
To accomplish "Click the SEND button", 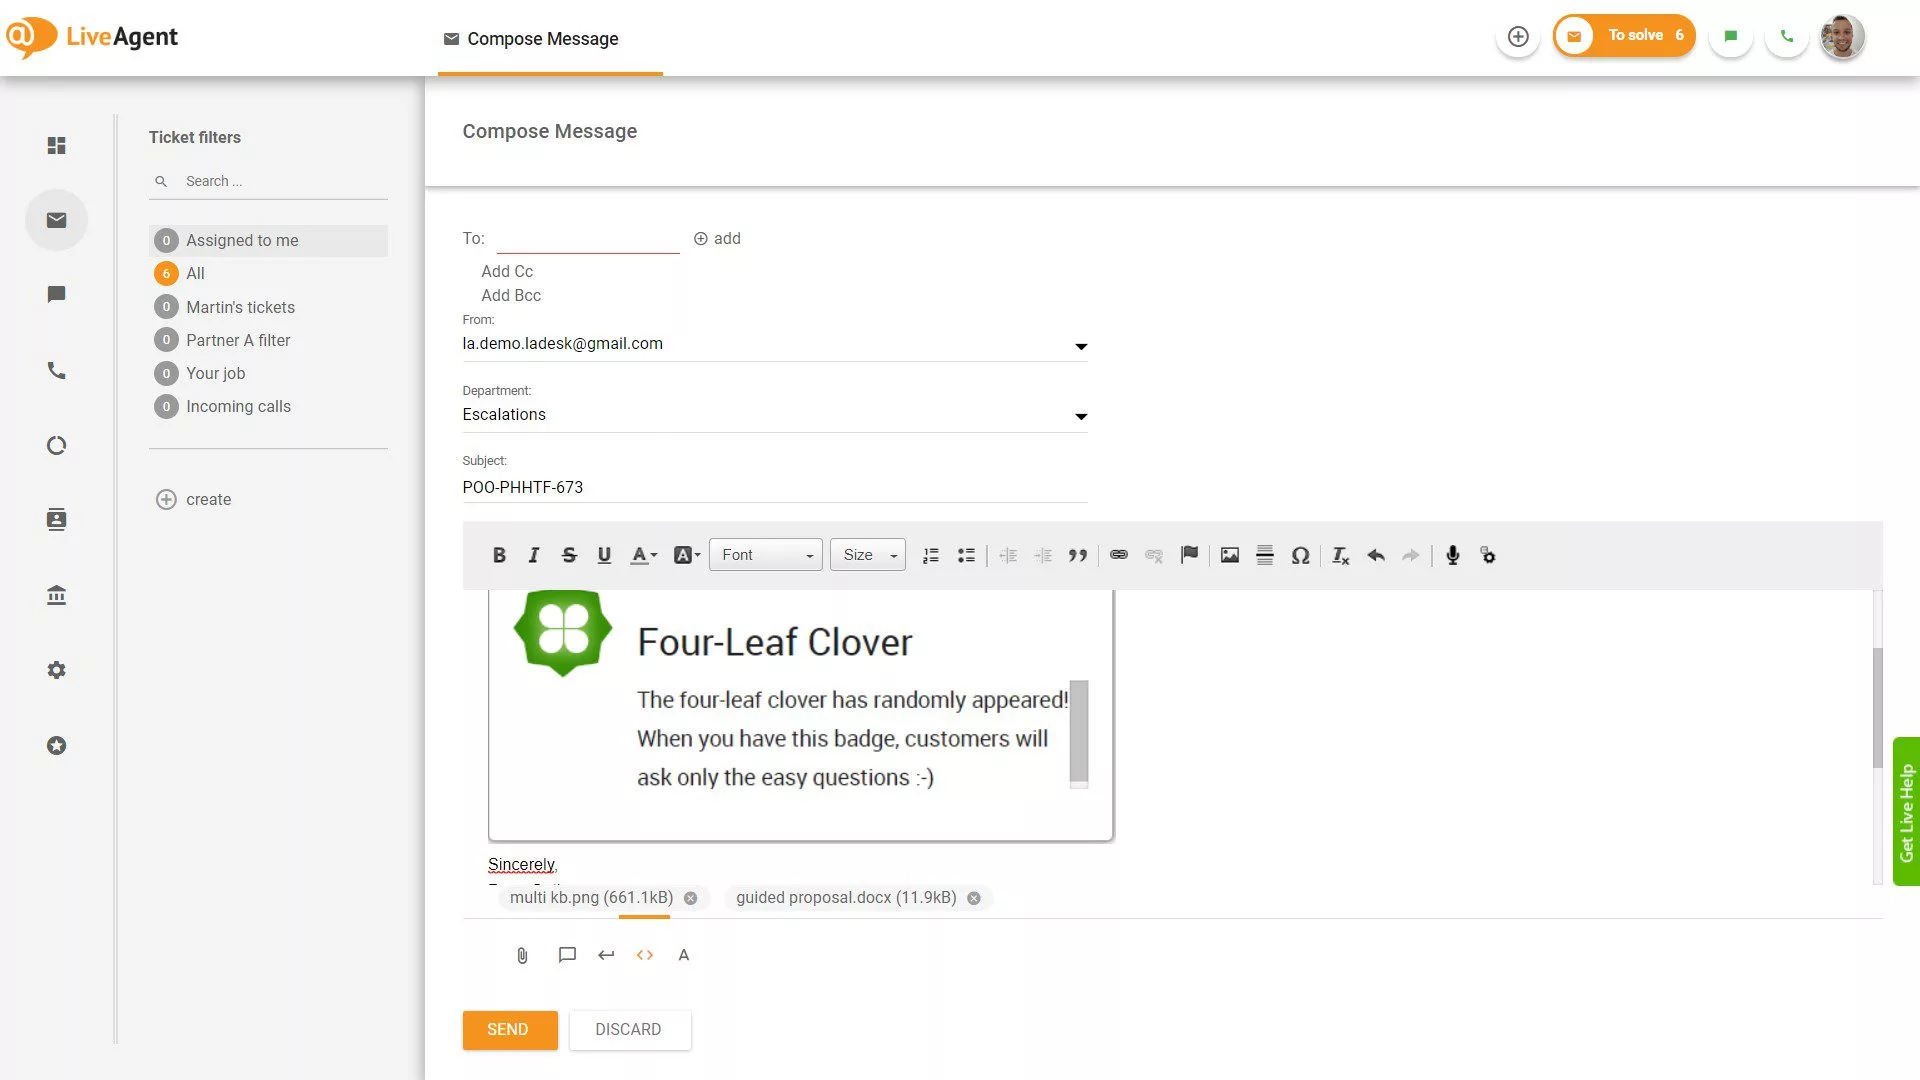I will coord(509,1029).
